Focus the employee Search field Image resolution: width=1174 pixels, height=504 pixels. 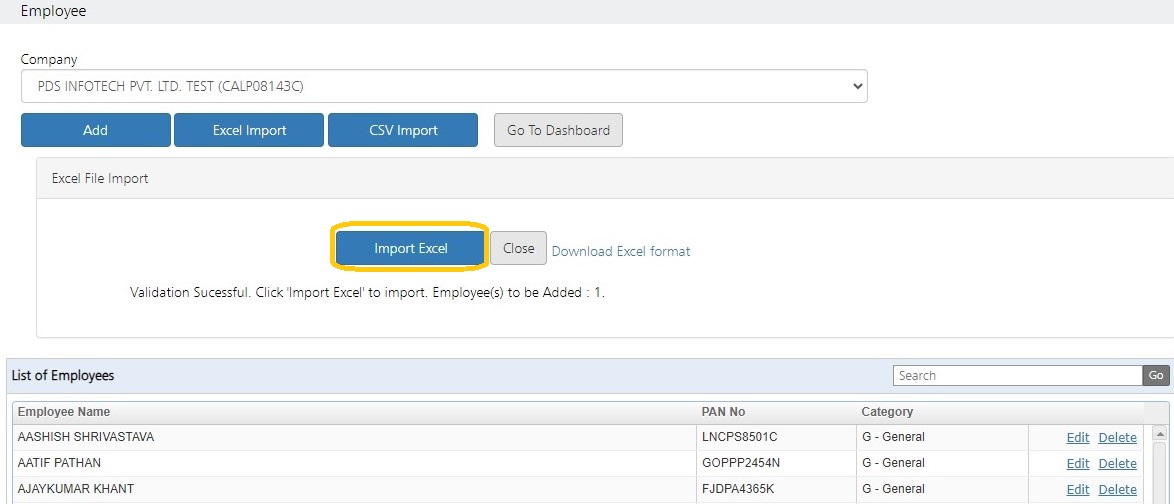[x=1018, y=376]
